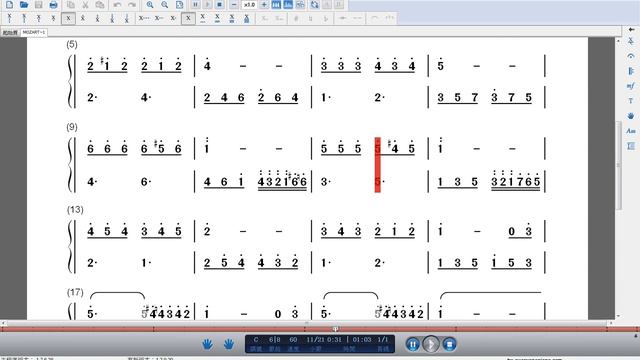This screenshot has width=640, height=360.
Task: Stop playback in the top toolbar
Action: pyautogui.click(x=219, y=5)
